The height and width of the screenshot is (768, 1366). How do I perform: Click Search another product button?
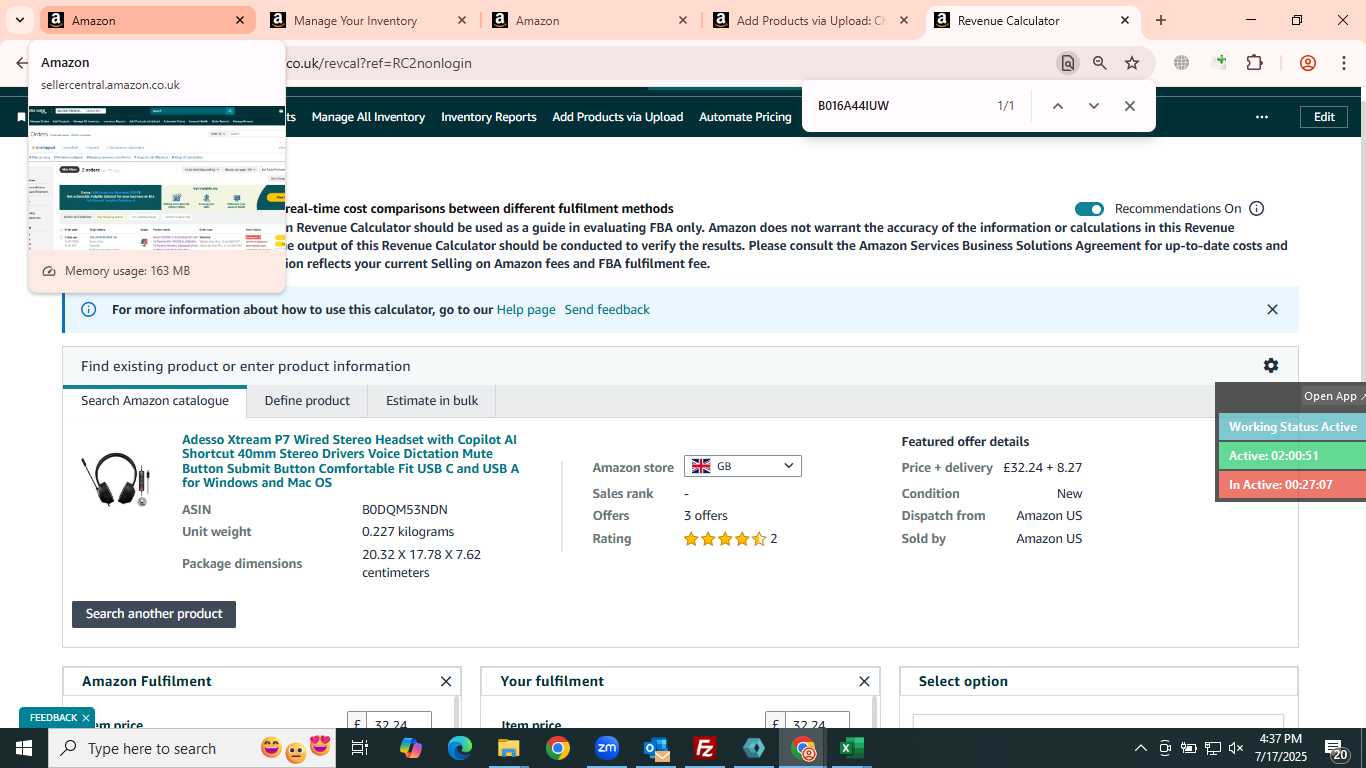pos(154,614)
